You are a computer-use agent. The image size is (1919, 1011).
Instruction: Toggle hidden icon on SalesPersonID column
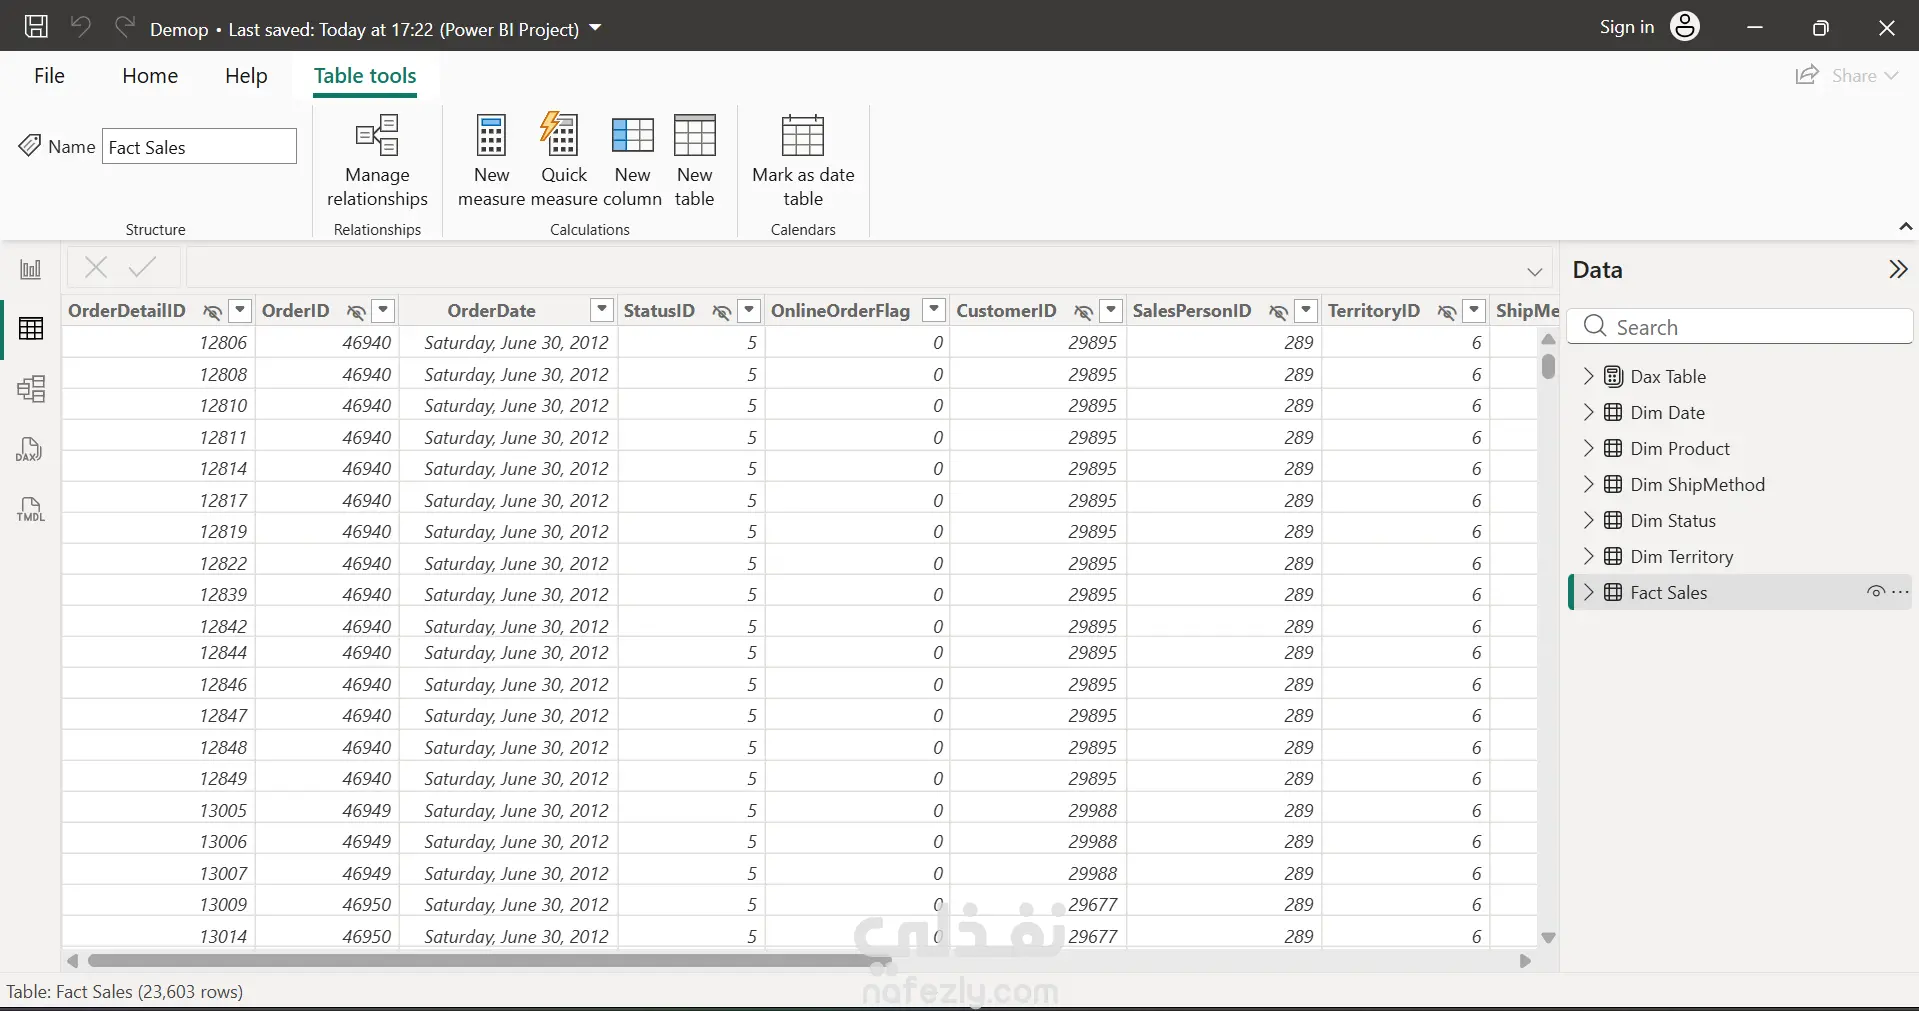point(1278,311)
